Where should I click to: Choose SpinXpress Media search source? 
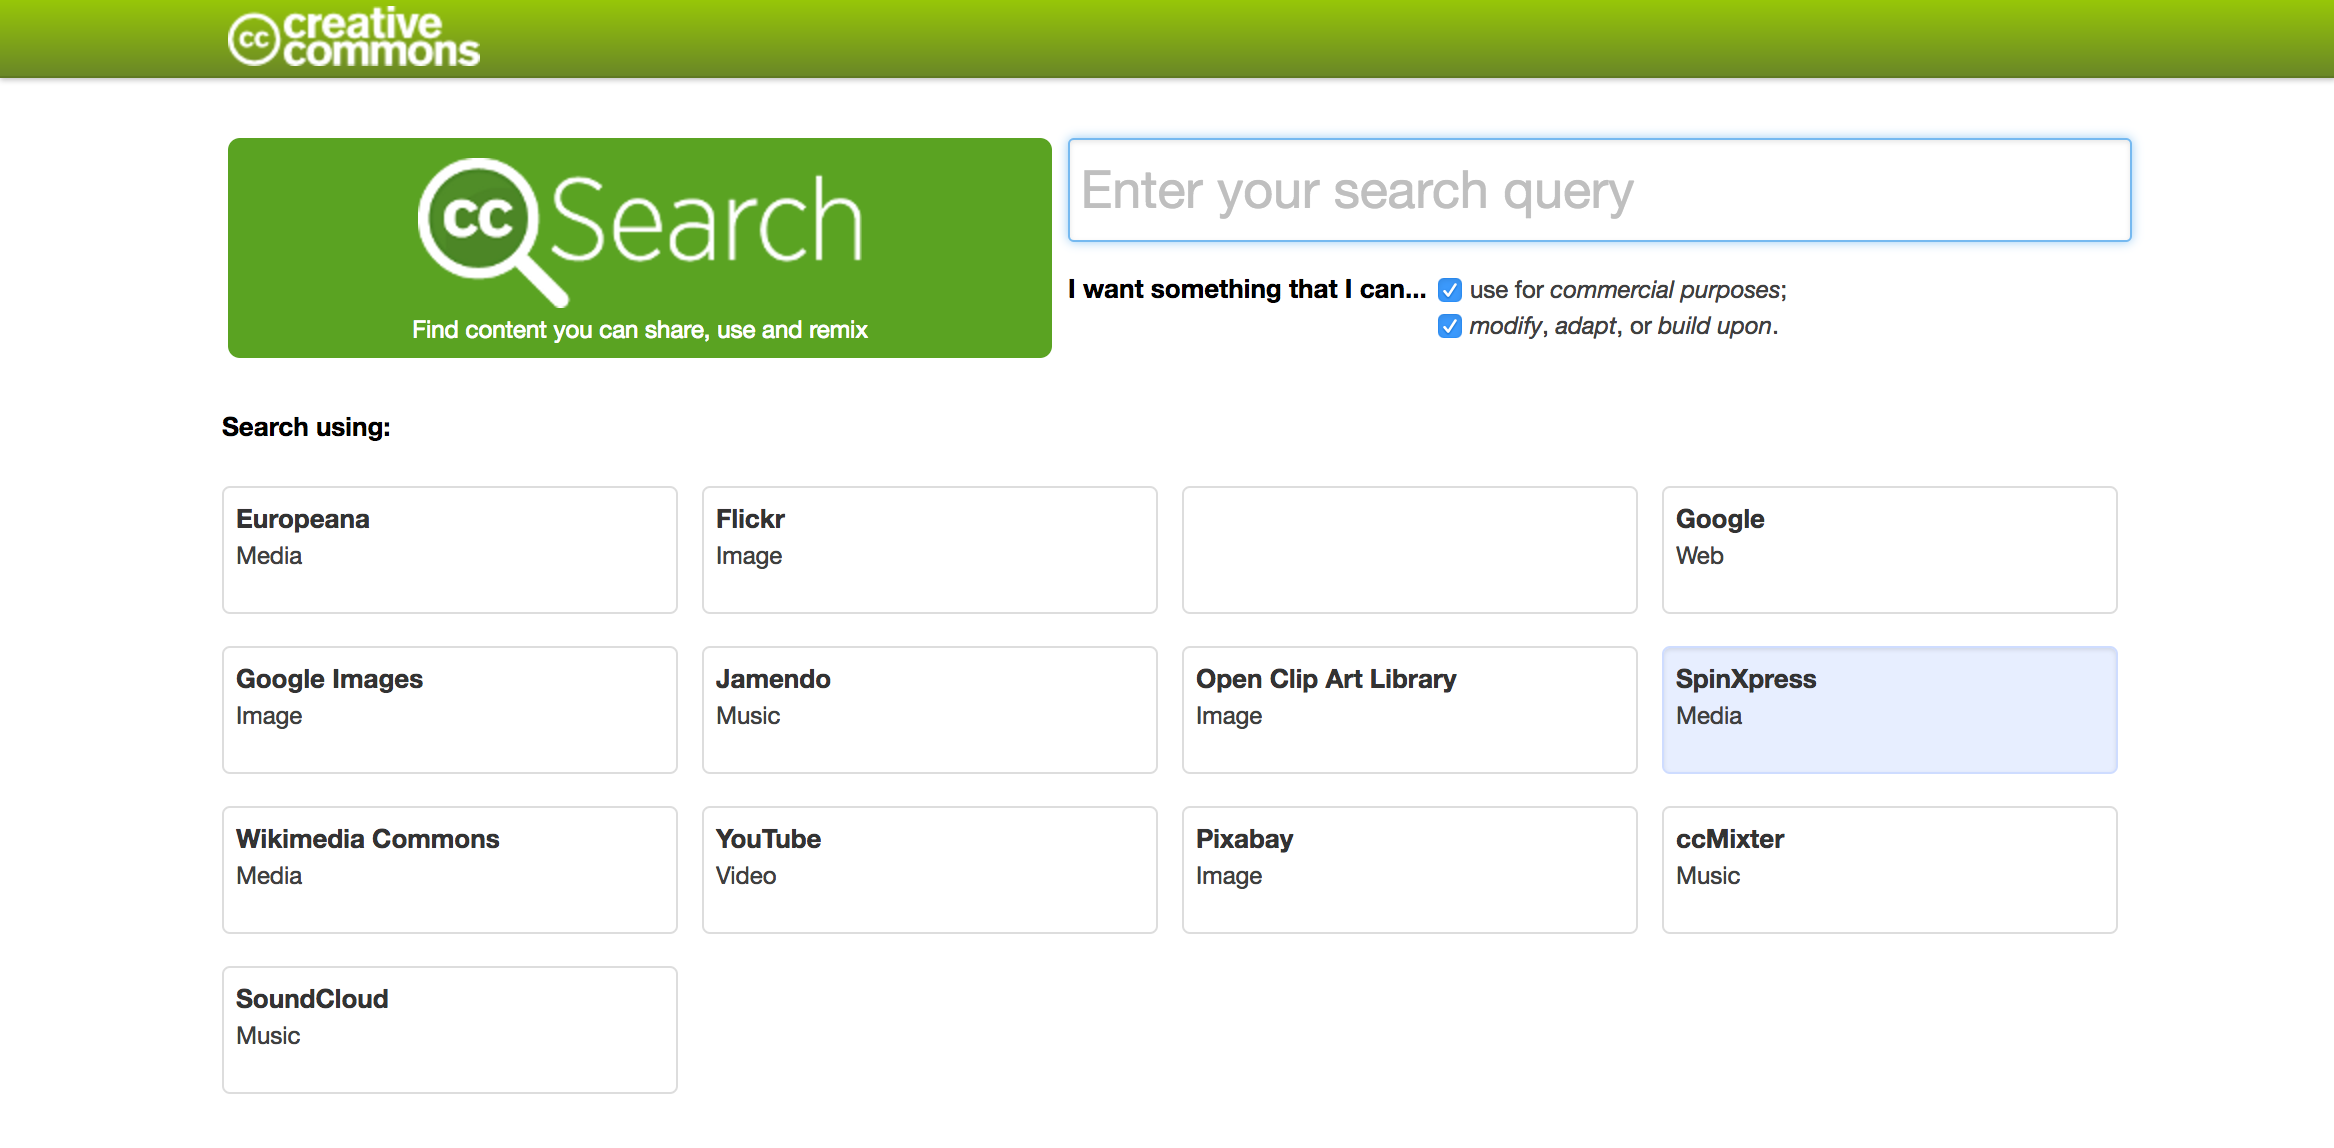(x=1890, y=710)
